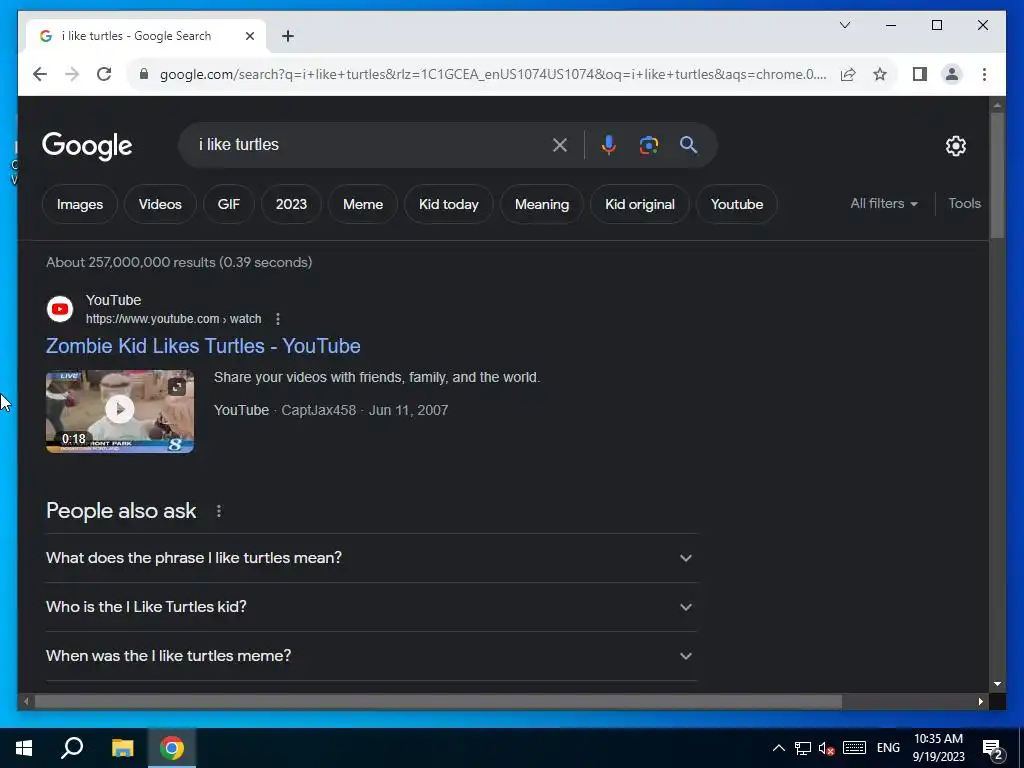The height and width of the screenshot is (768, 1024).
Task: Click 'CaptJax458' uploader text
Action: click(319, 411)
